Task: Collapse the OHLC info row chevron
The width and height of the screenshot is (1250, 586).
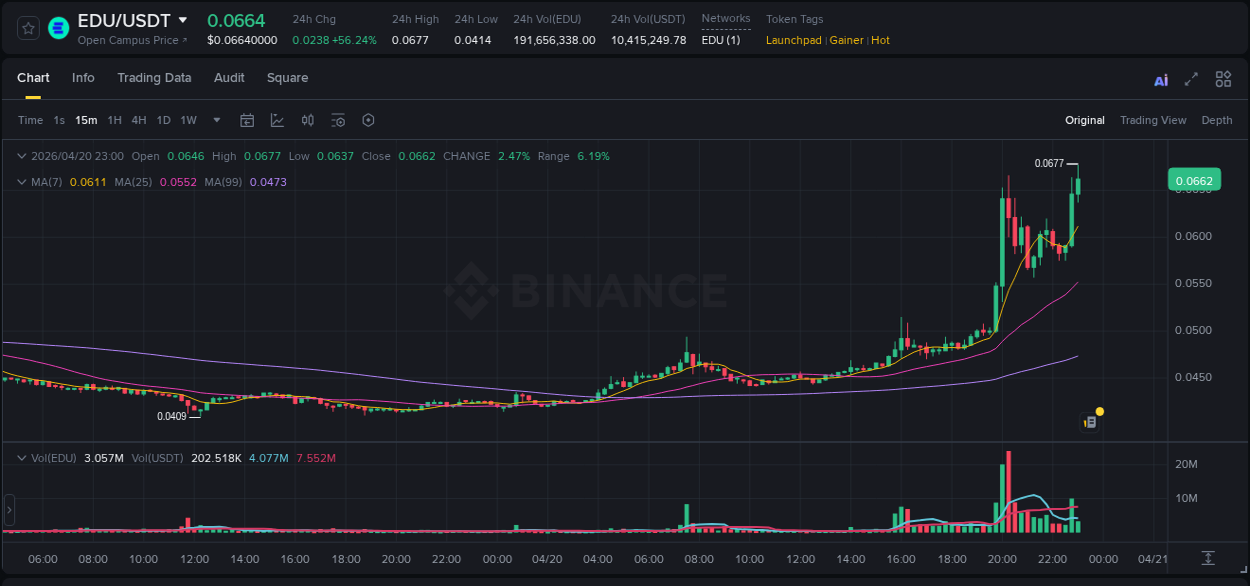Action: pyautogui.click(x=20, y=156)
